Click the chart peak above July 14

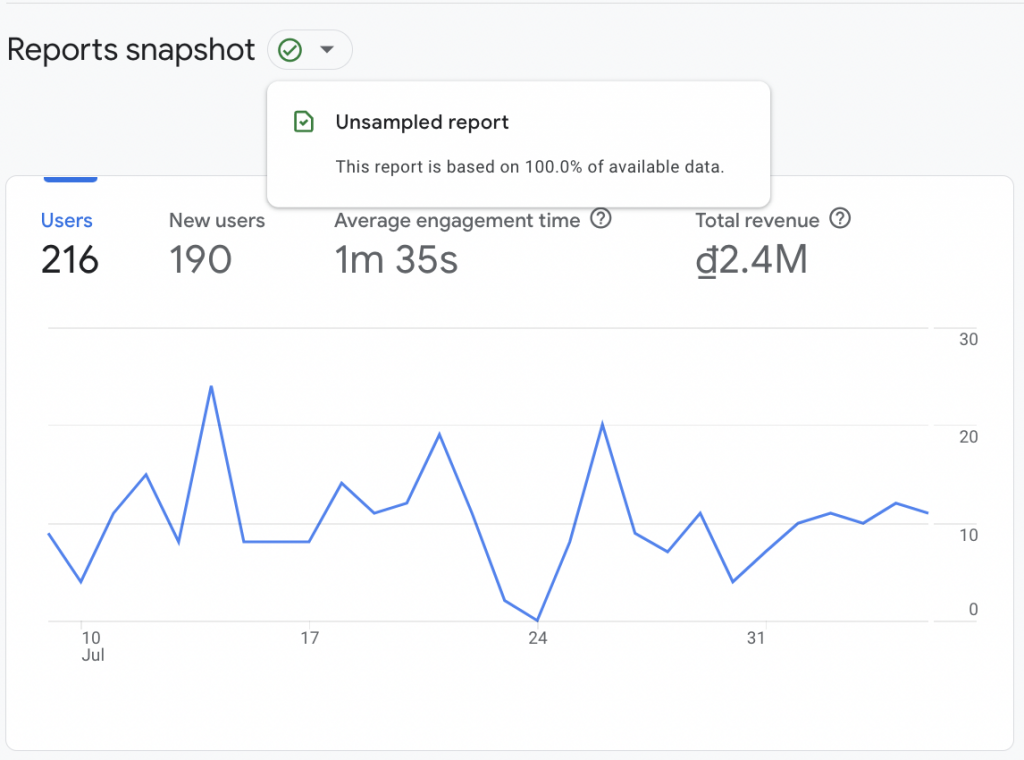coord(212,388)
